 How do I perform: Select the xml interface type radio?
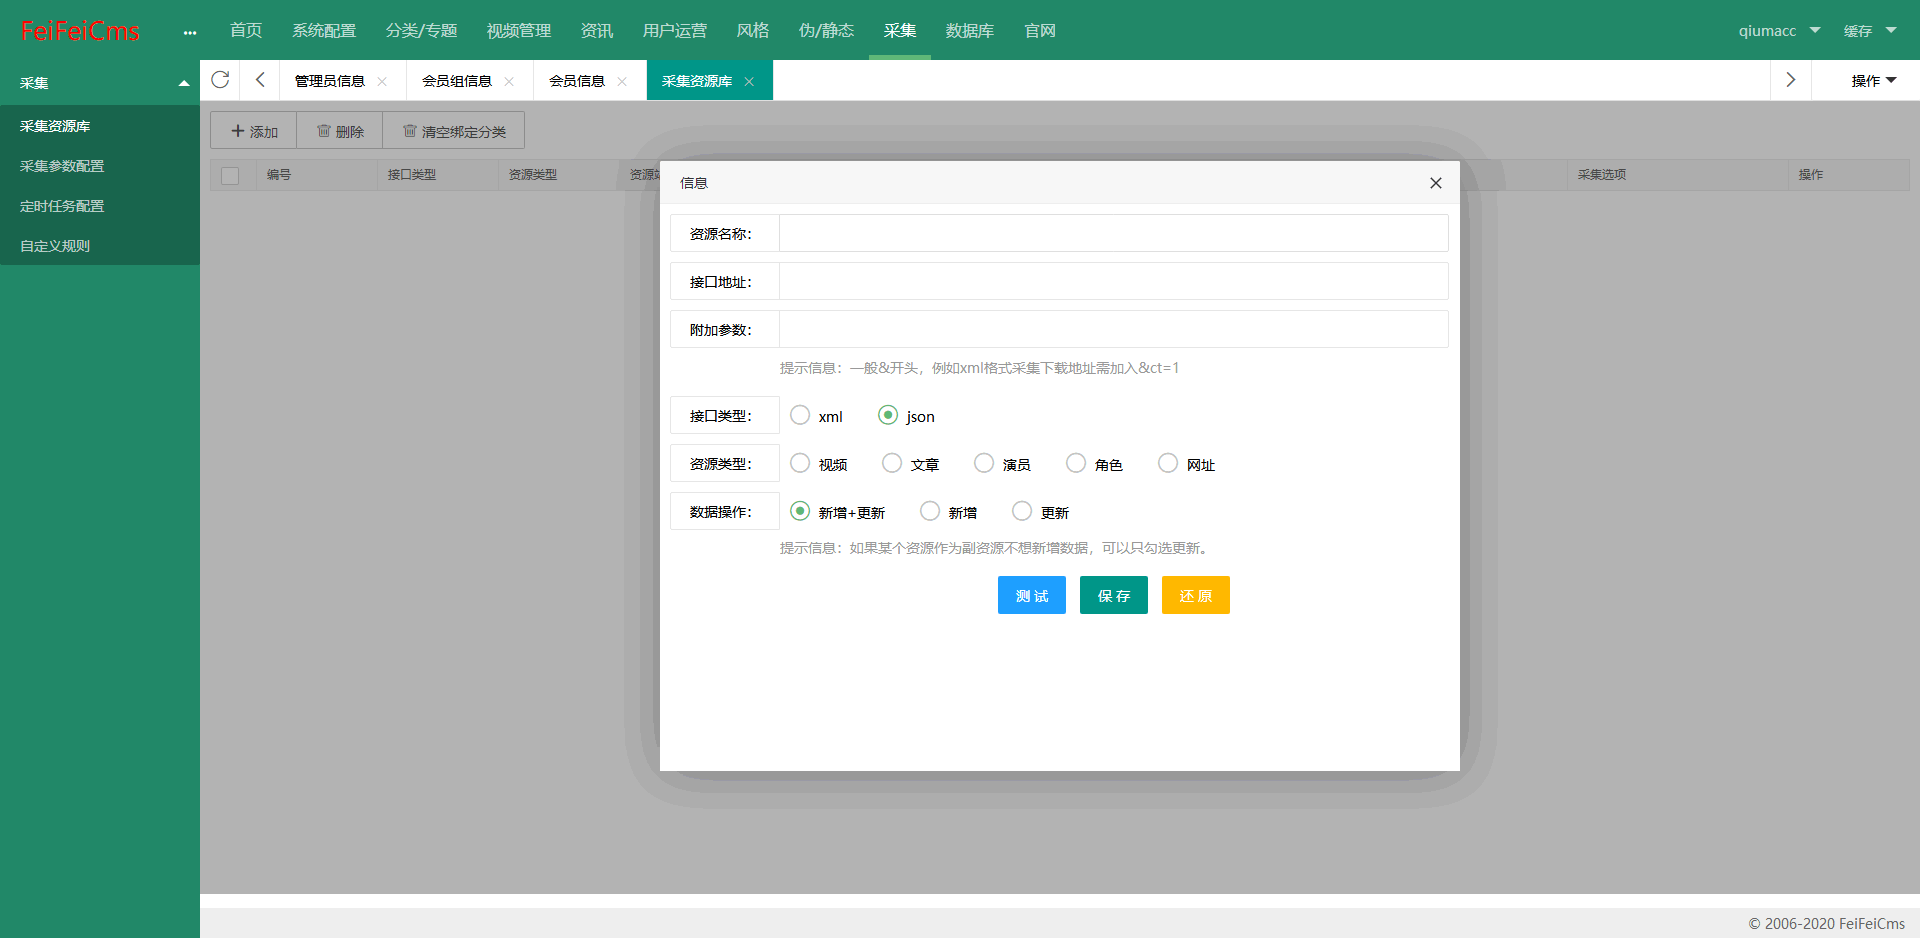tap(800, 415)
